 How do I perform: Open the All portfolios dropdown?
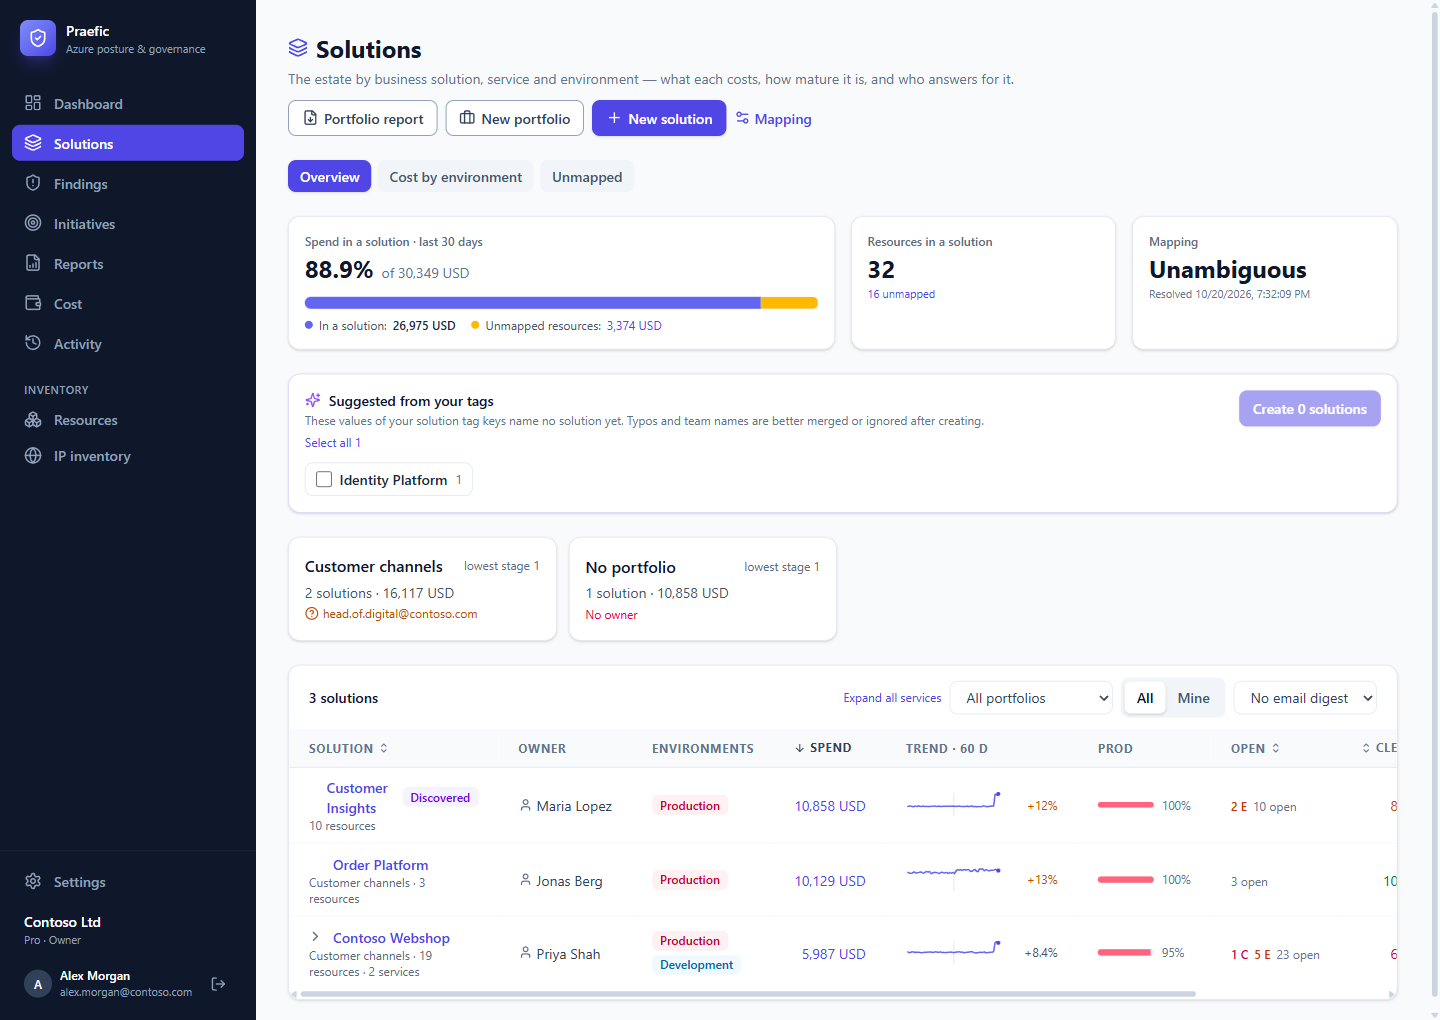click(x=1032, y=698)
